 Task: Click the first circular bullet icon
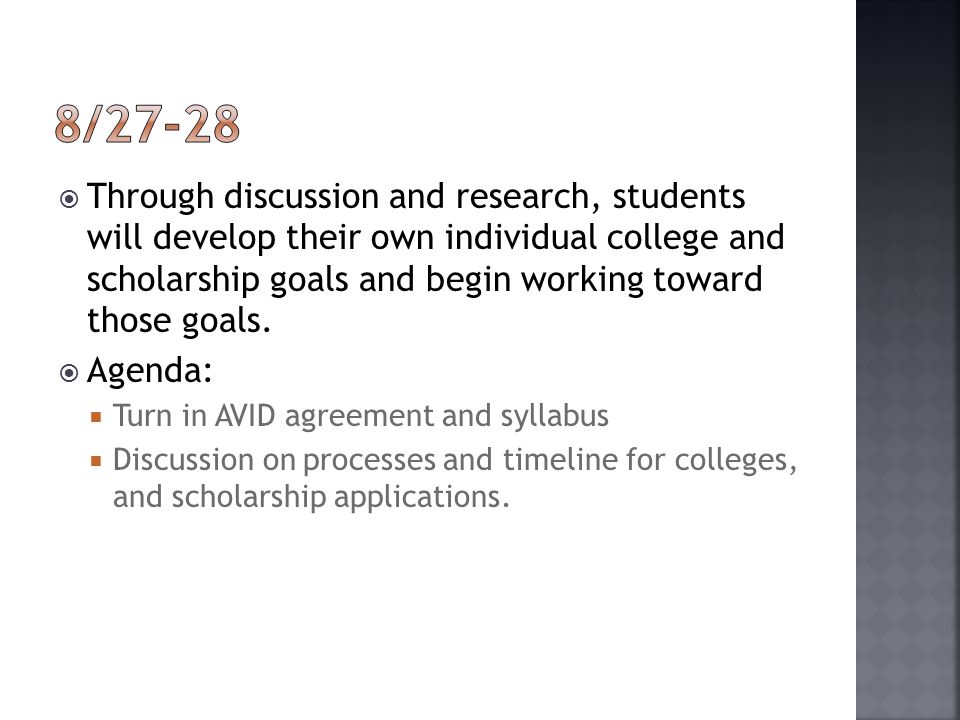(69, 199)
